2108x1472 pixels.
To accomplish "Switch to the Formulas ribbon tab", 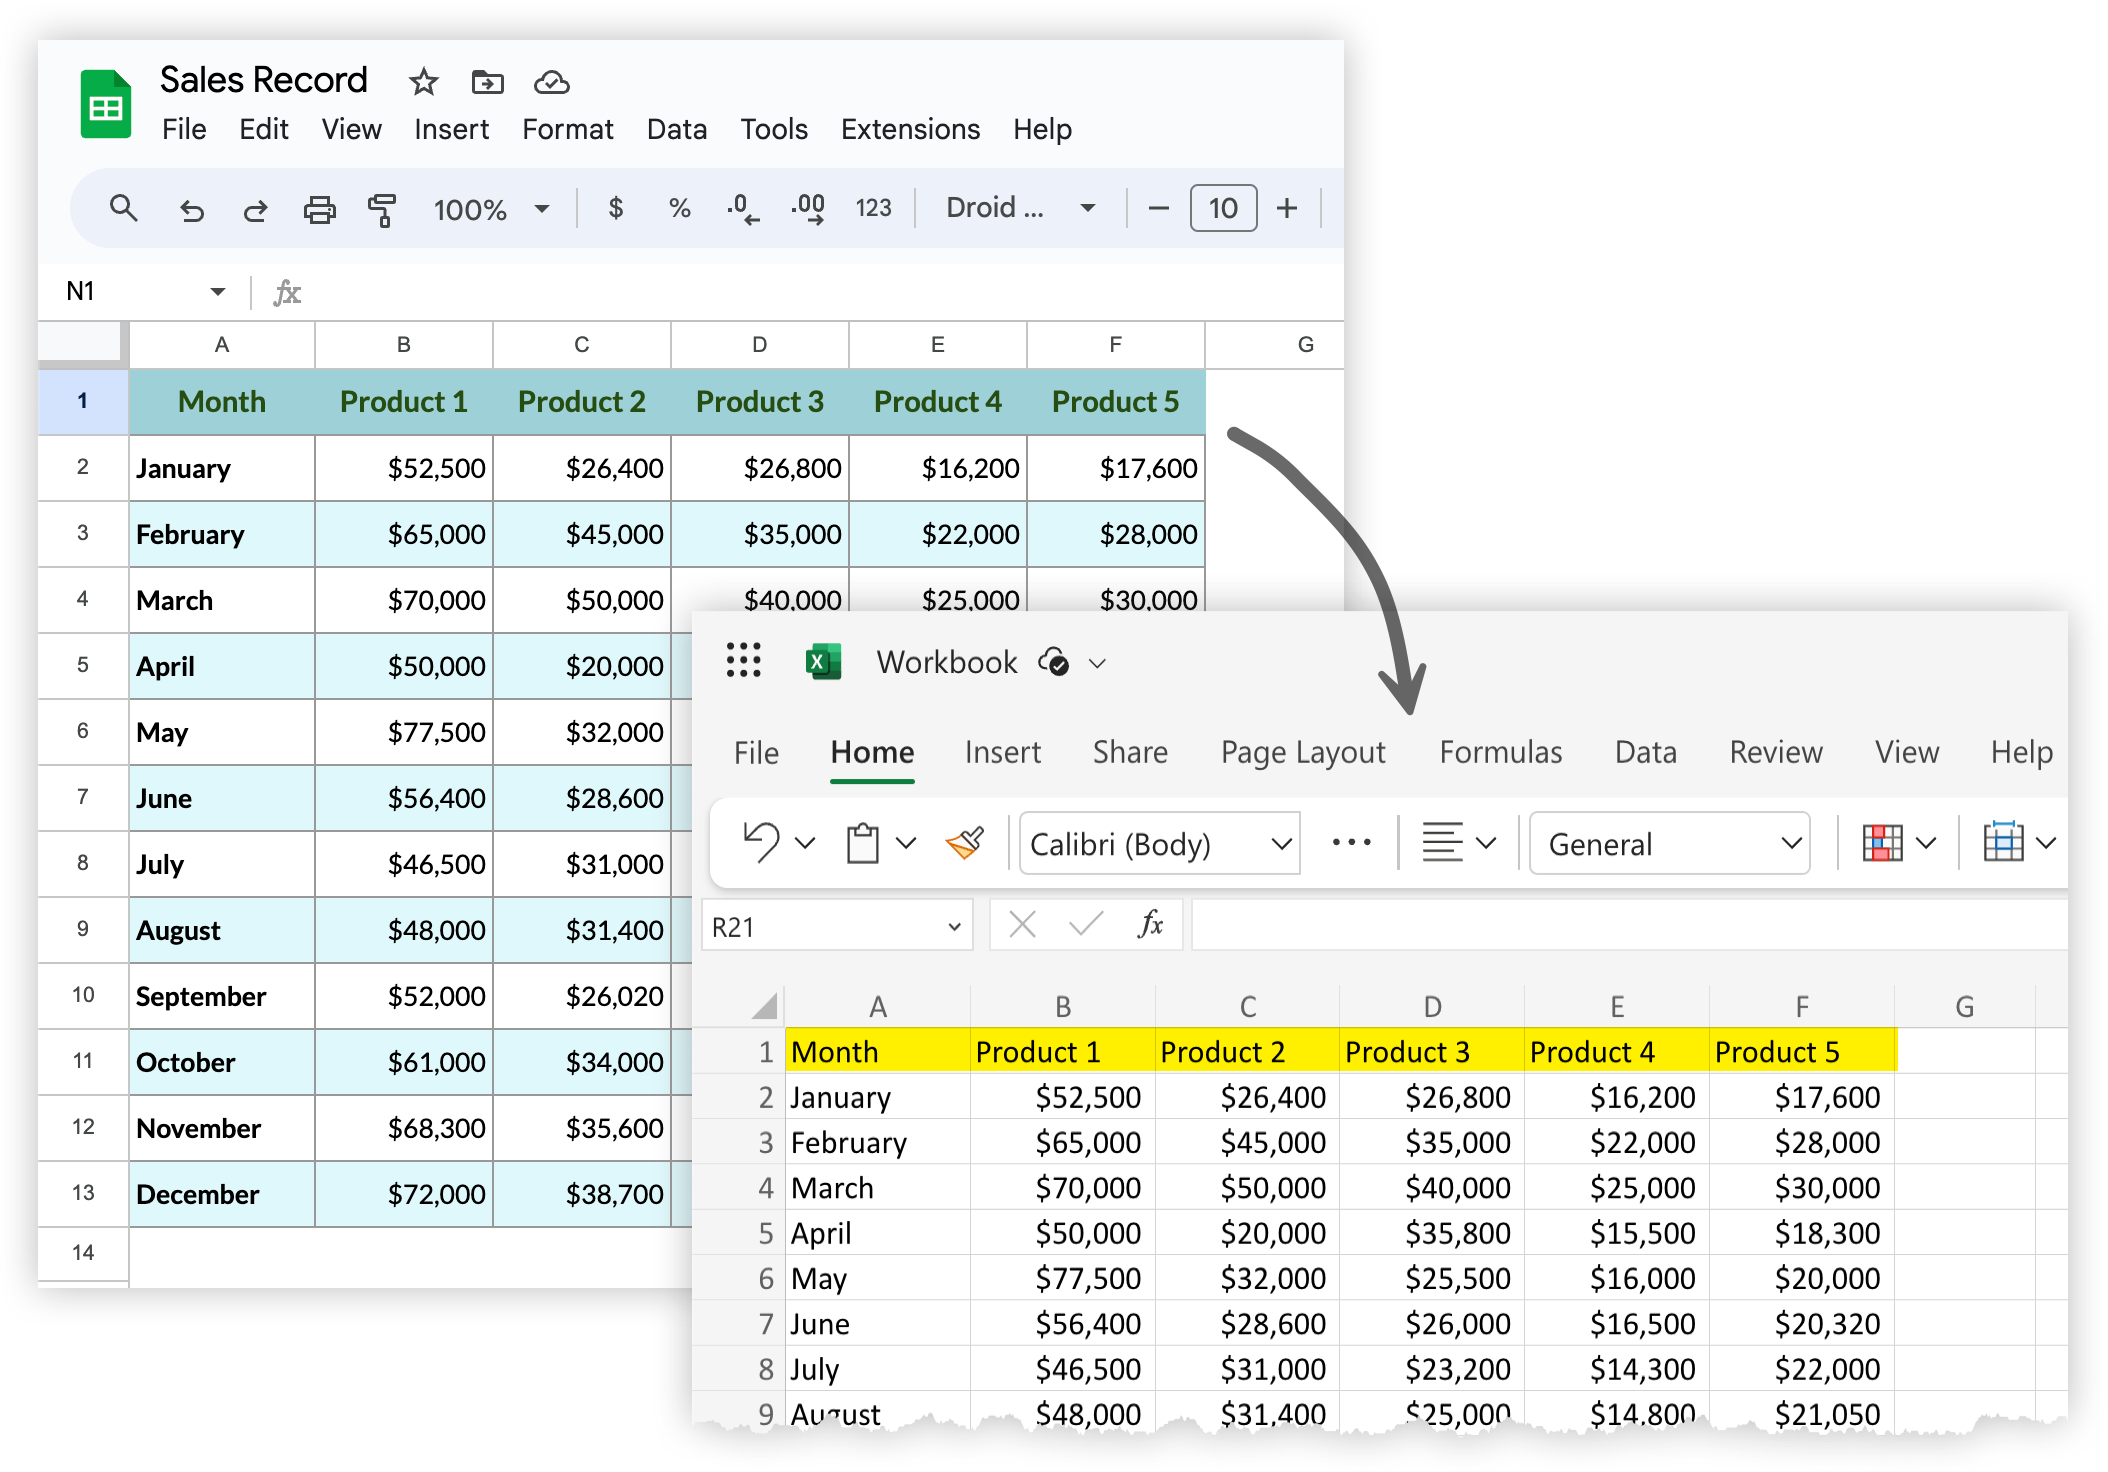I will click(1500, 752).
